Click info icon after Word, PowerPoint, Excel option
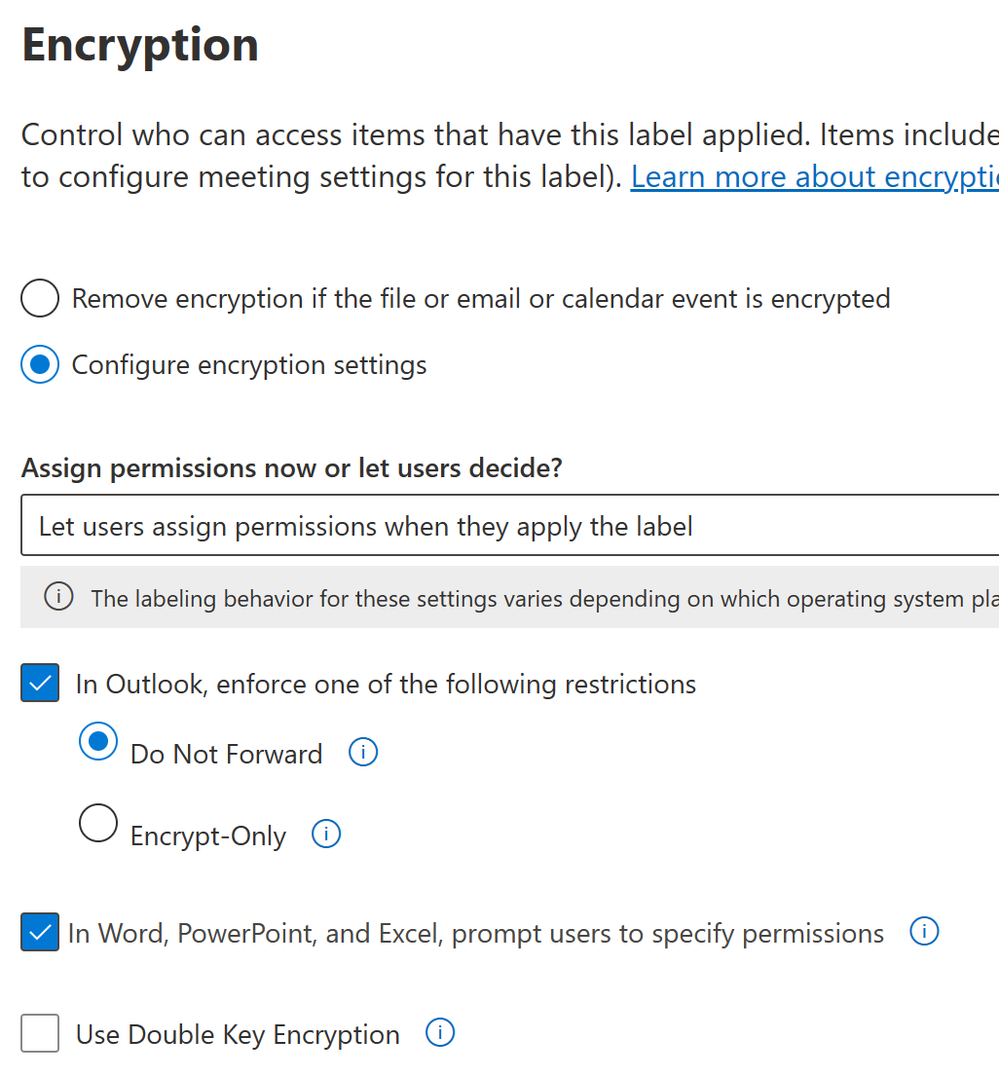 924,932
